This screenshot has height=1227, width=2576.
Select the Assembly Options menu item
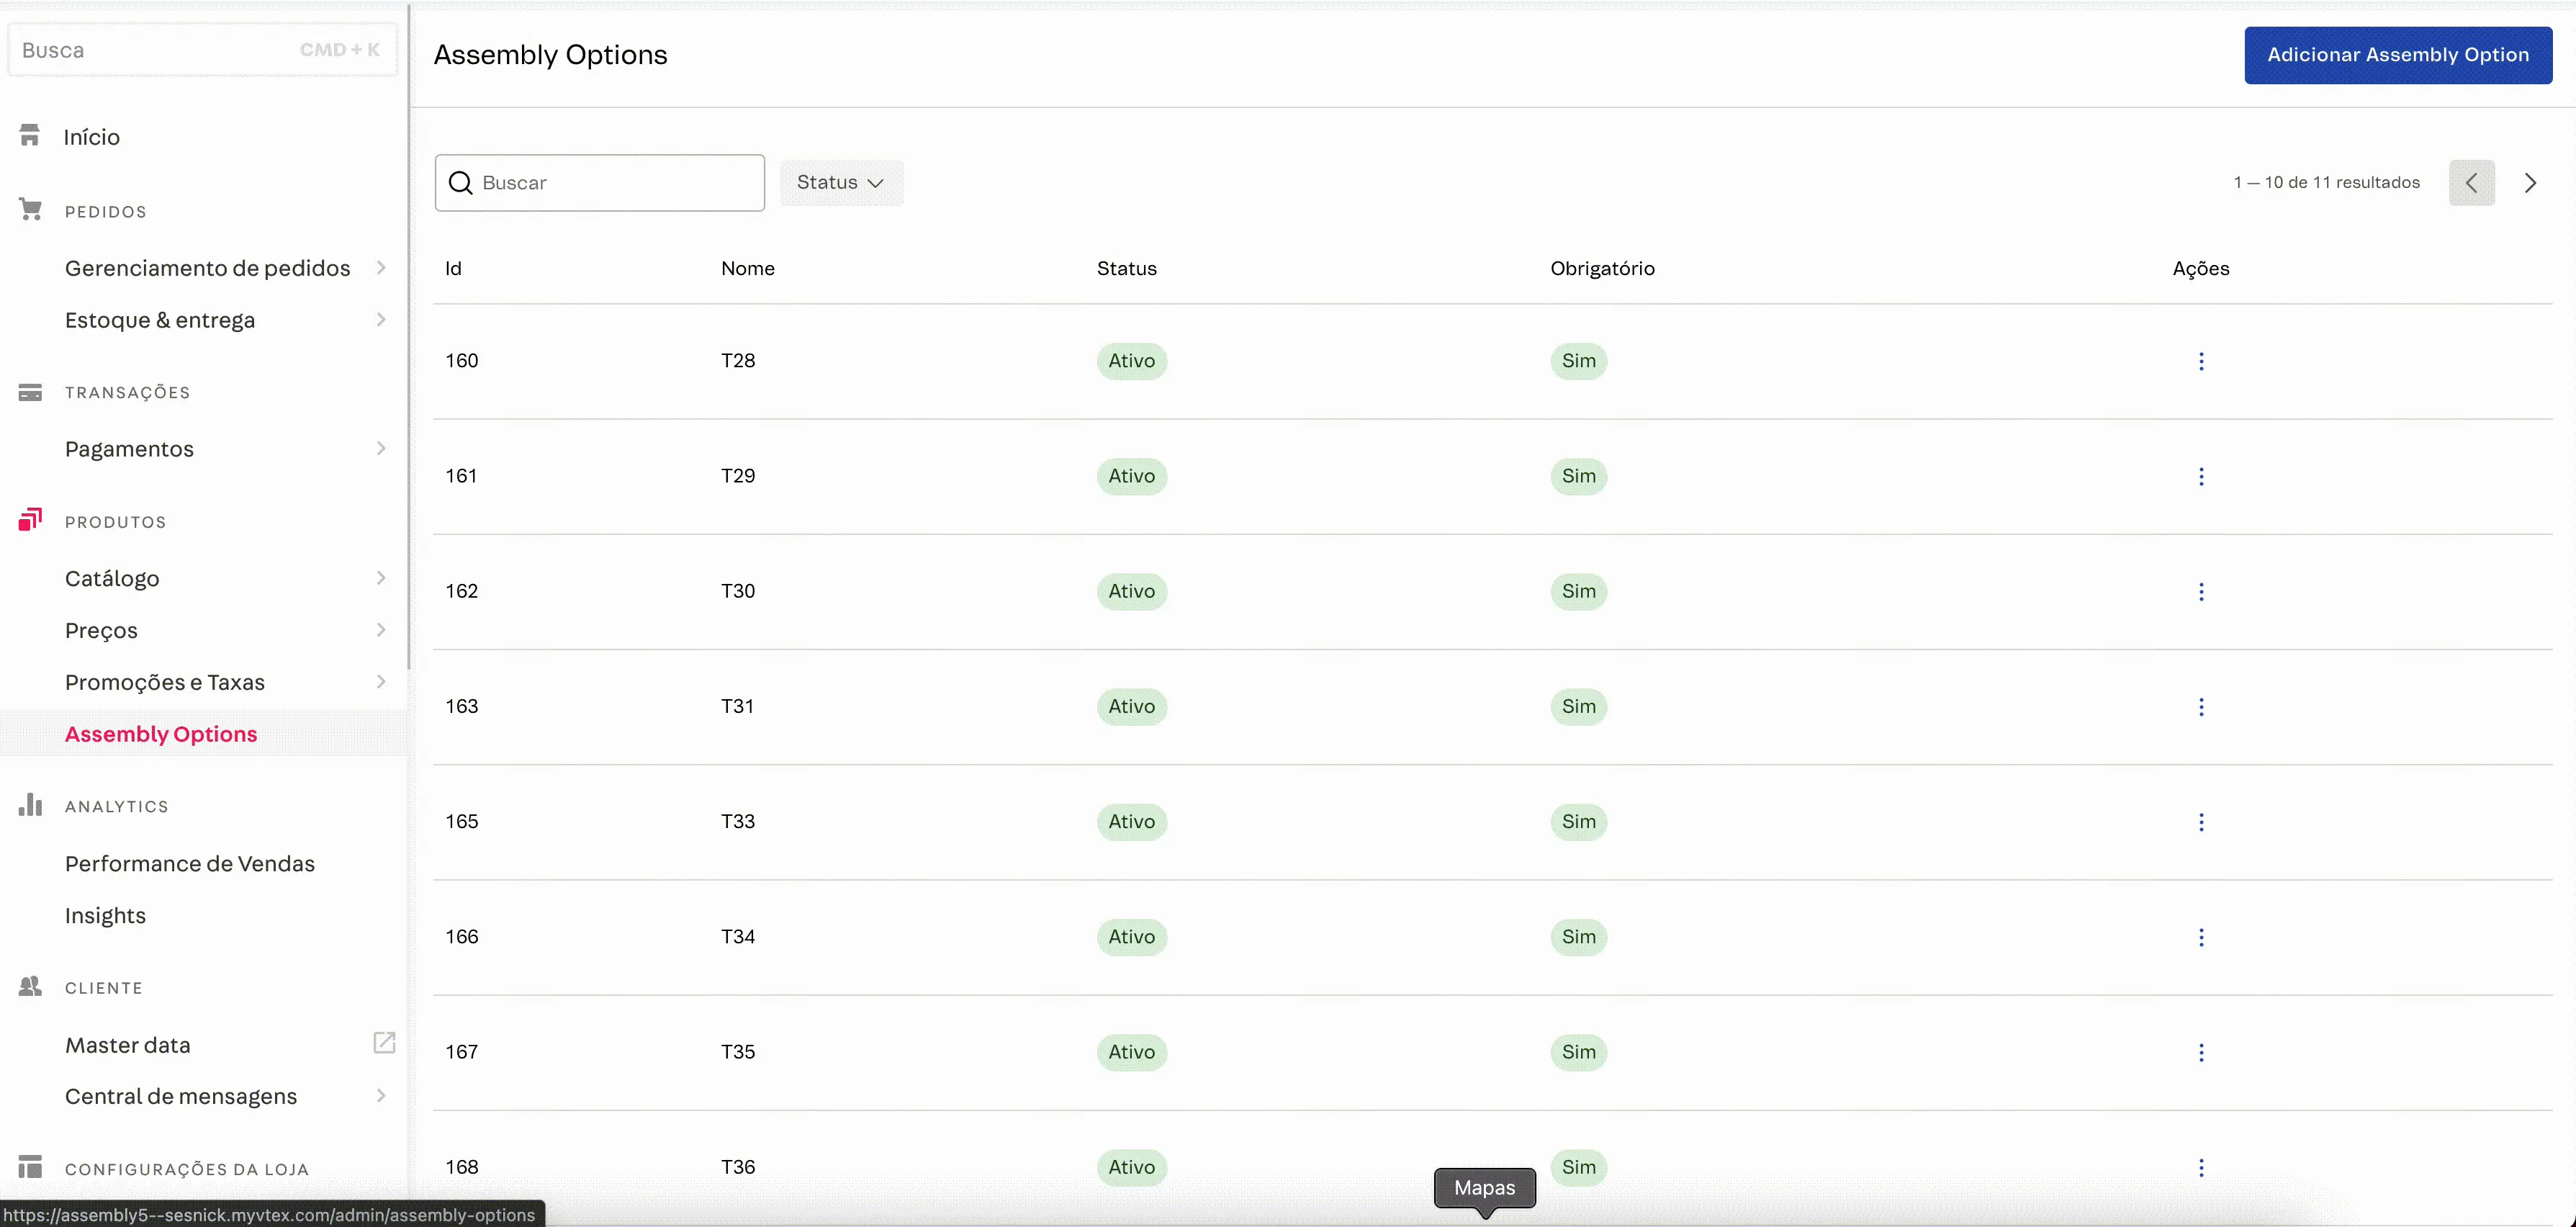point(161,733)
